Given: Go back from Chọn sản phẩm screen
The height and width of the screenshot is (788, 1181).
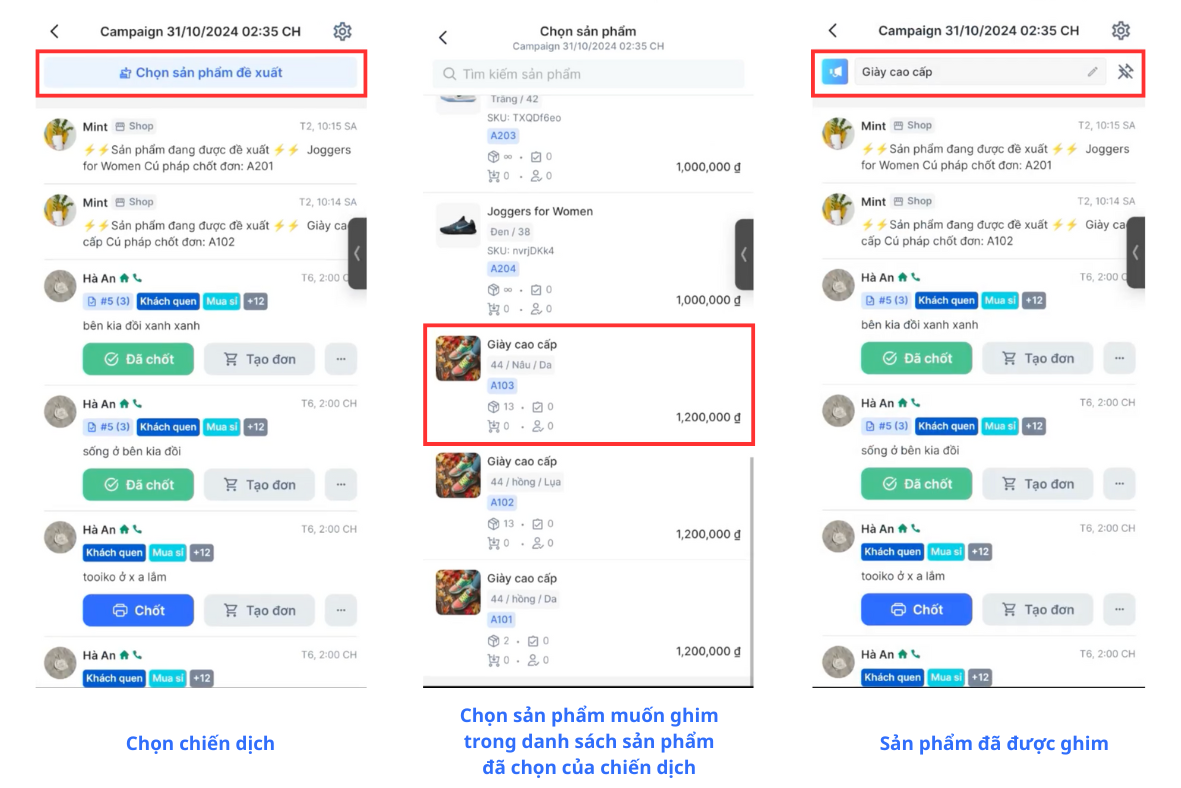Looking at the screenshot, I should click(443, 37).
